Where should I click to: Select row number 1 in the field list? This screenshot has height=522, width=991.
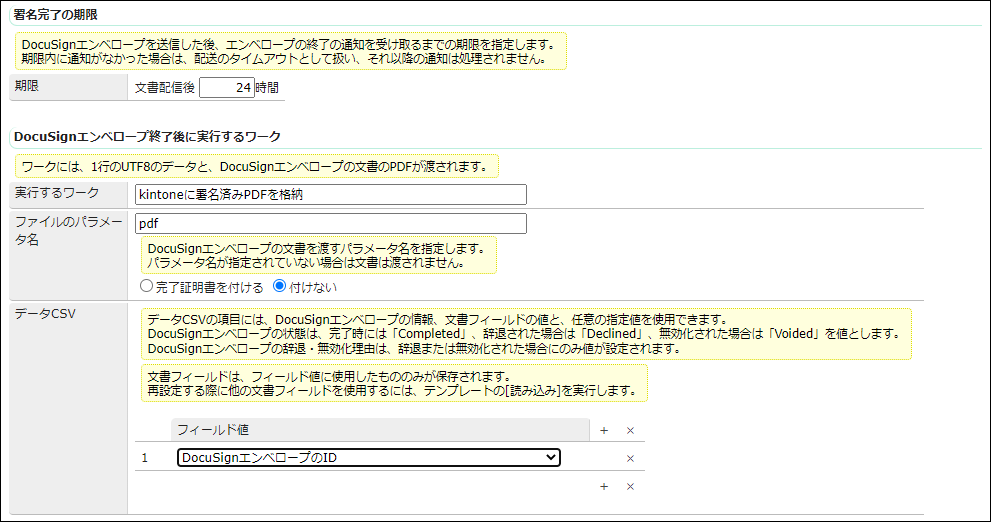[144, 458]
